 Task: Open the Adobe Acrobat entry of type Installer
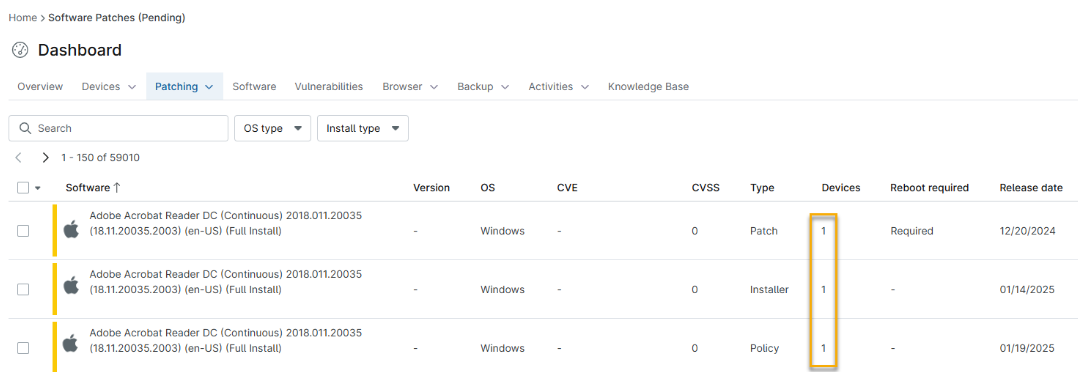226,282
